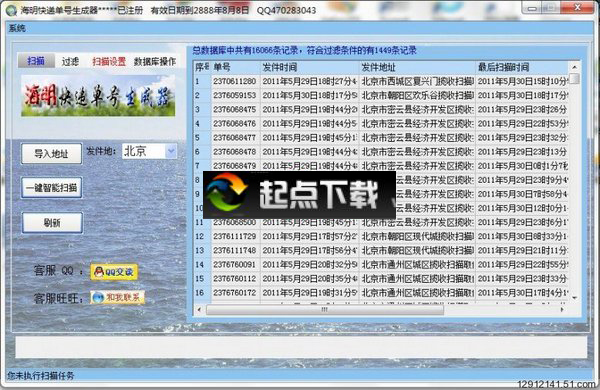Start 一键智能扫描
This screenshot has height=390, width=600.
pyautogui.click(x=51, y=188)
